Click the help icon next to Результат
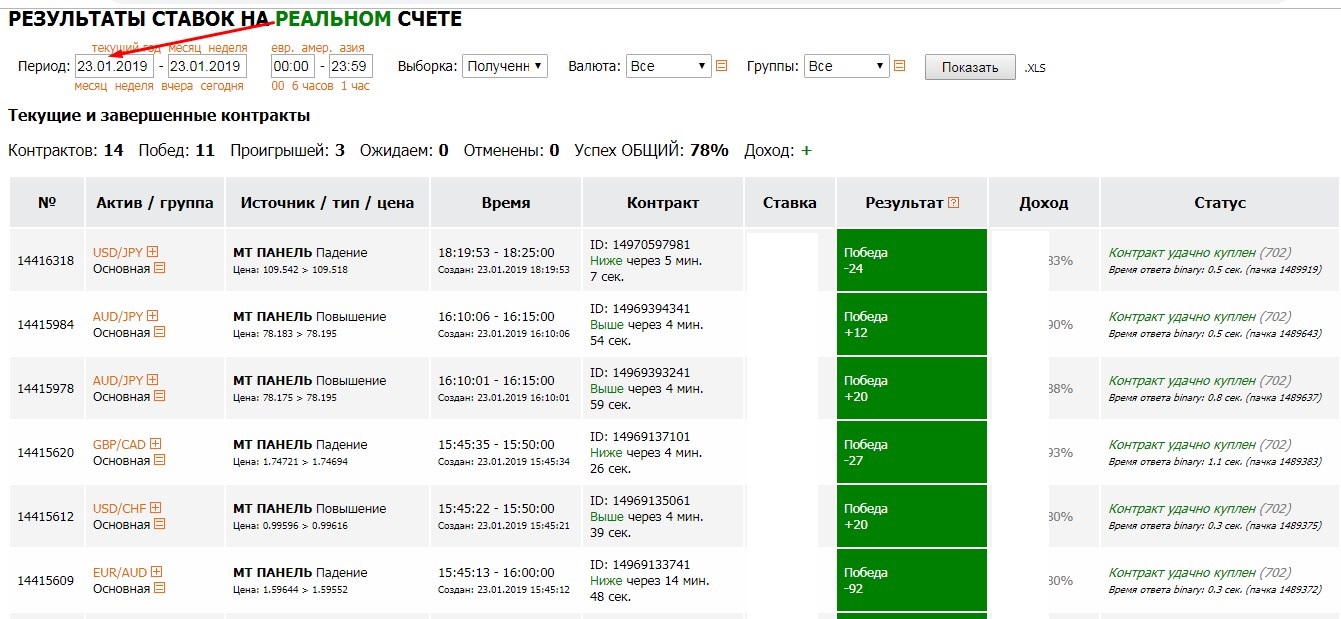This screenshot has height=619, width=1341. click(x=953, y=203)
